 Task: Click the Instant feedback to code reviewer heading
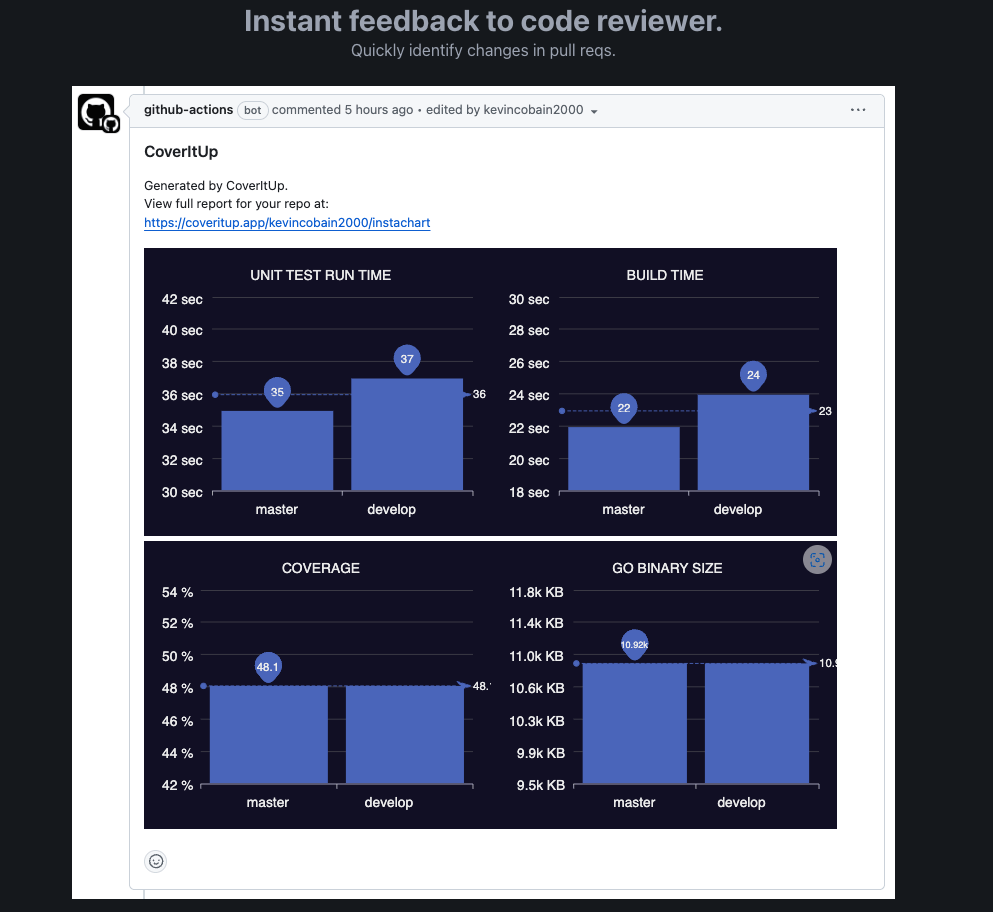pos(483,21)
